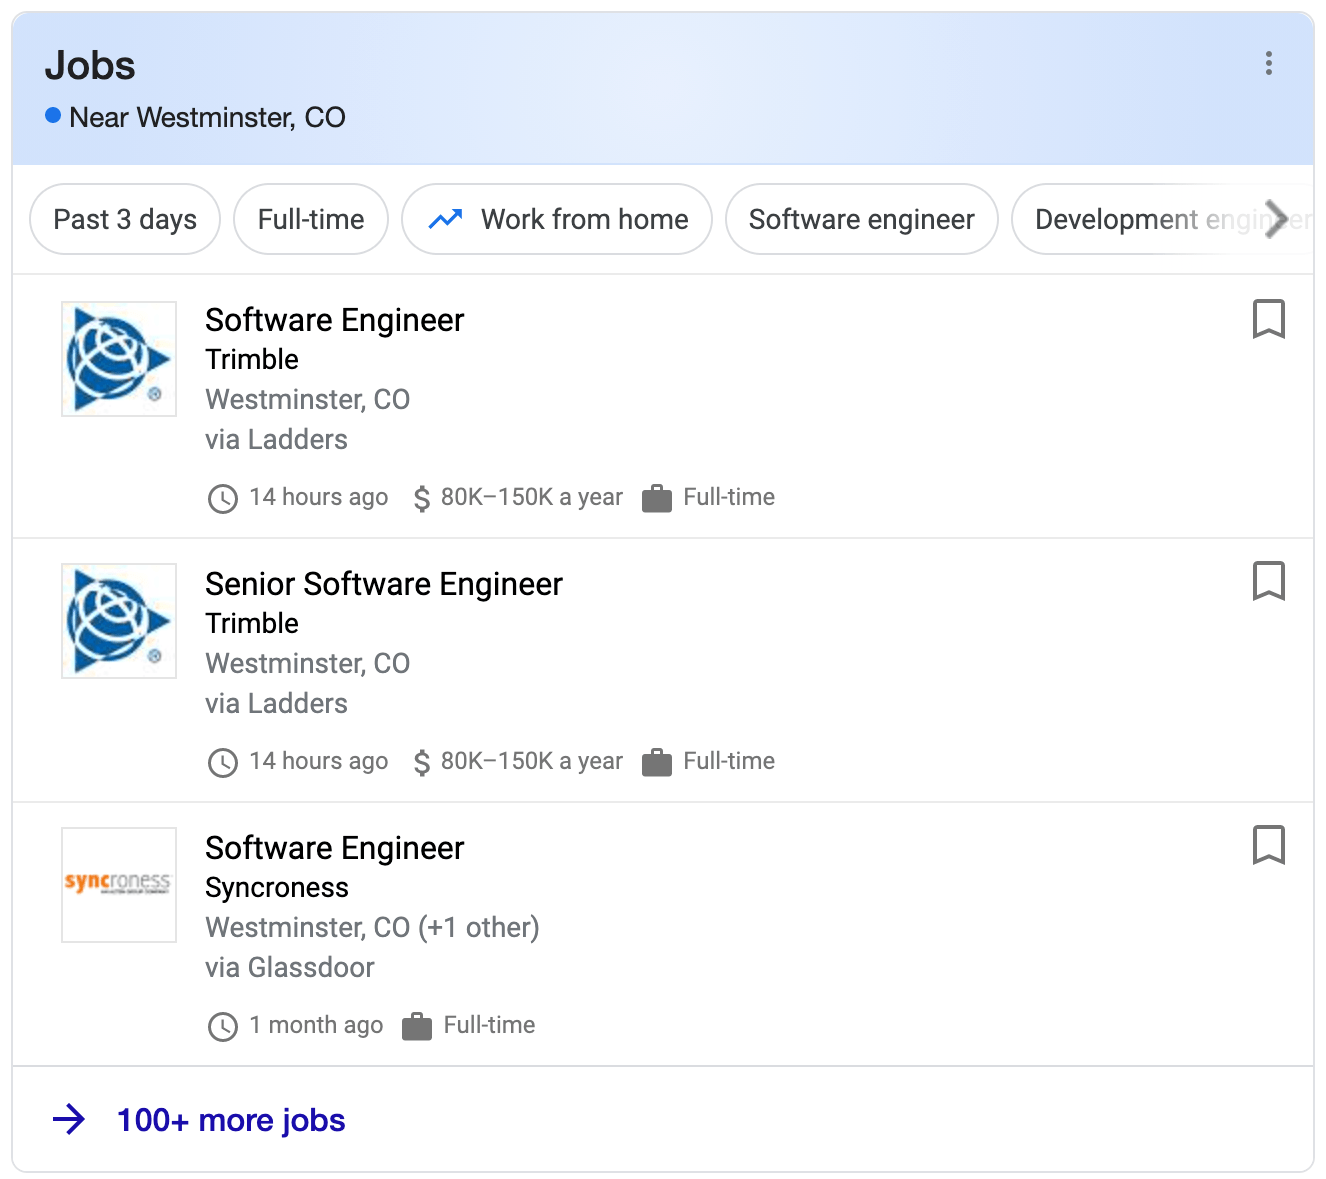Open the 100+ more jobs link
1326x1179 pixels.
pos(229,1120)
